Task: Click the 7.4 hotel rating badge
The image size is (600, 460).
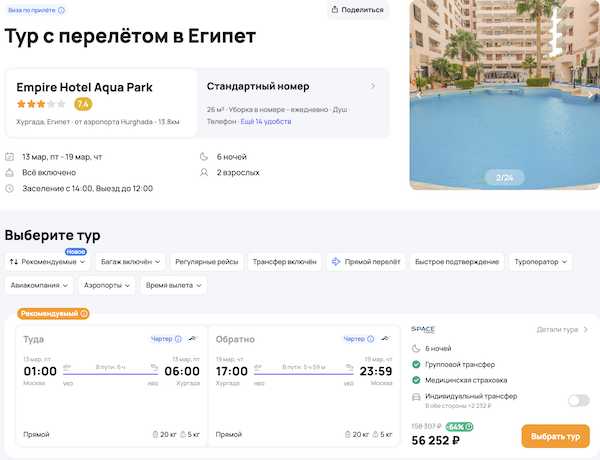Action: pos(83,104)
